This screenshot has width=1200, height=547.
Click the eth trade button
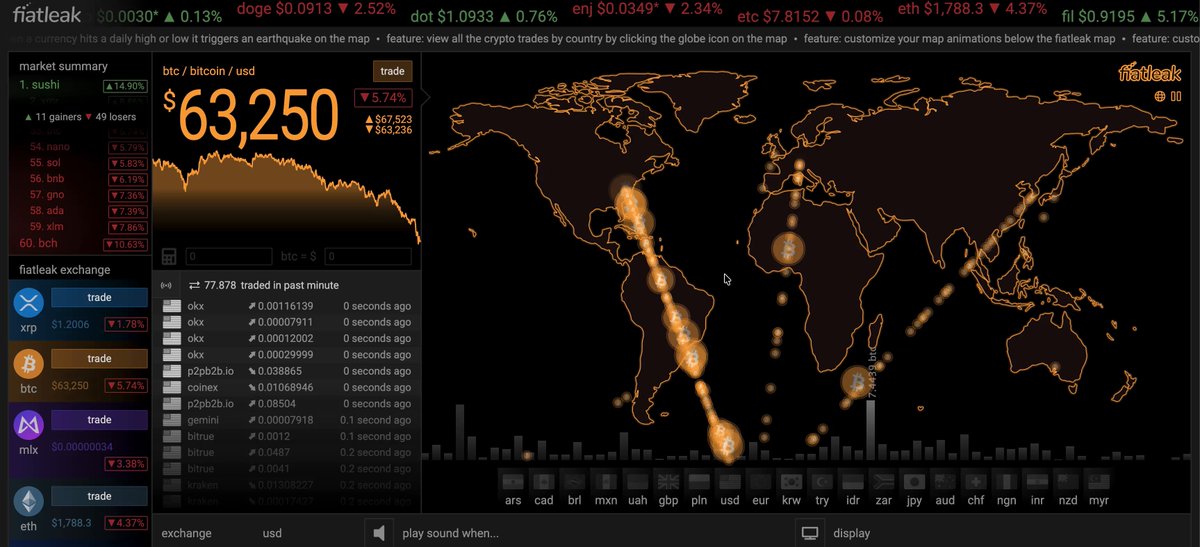click(x=99, y=496)
